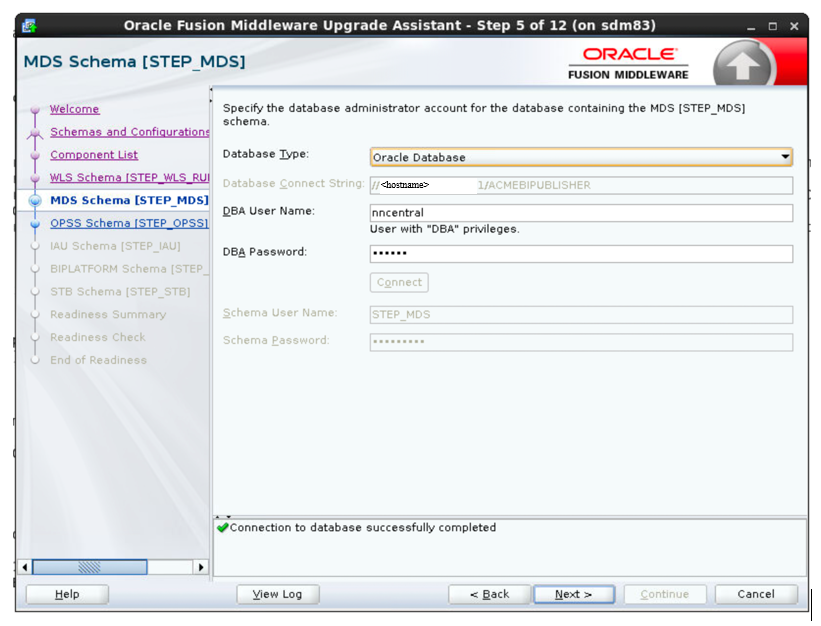Maximize the Upgrade Assistant window
821x626 pixels.
click(773, 26)
